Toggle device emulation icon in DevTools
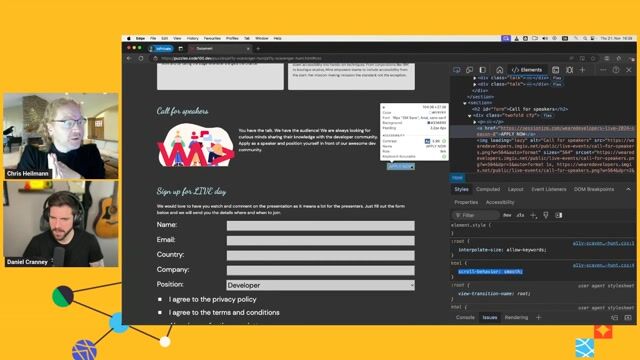The image size is (640, 360). pos(469,70)
